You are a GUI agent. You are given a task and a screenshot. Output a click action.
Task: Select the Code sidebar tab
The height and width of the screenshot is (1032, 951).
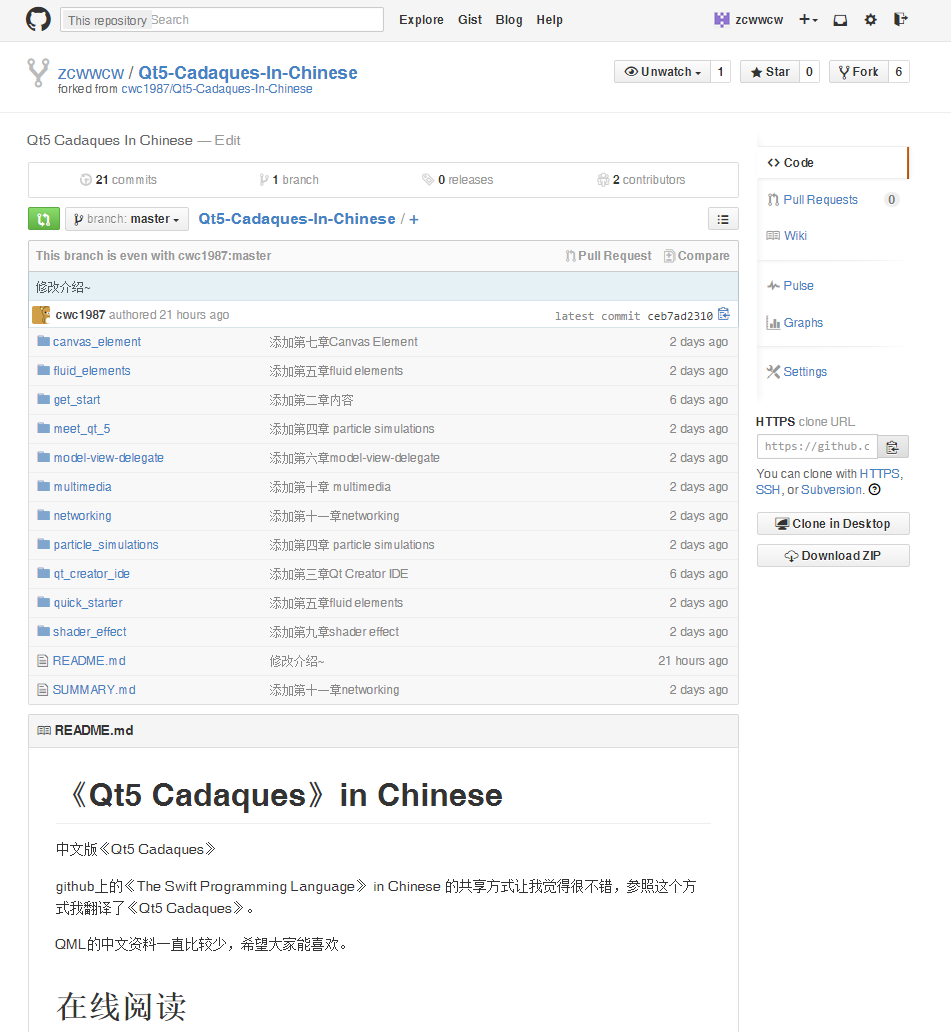(x=833, y=163)
